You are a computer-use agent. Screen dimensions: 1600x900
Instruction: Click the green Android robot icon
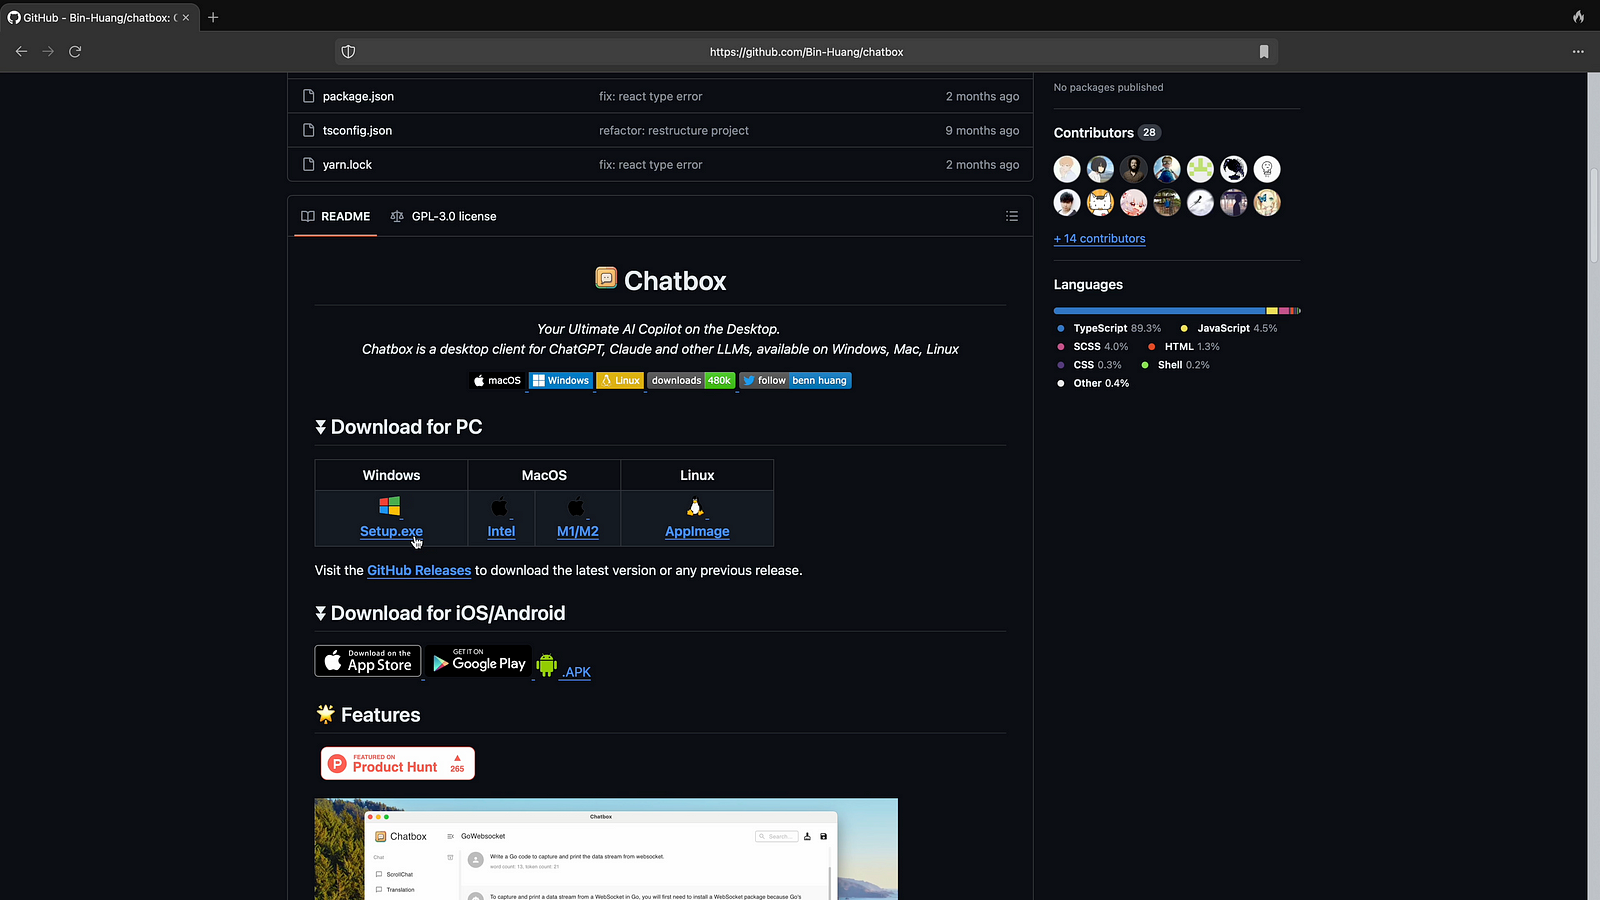tap(546, 665)
